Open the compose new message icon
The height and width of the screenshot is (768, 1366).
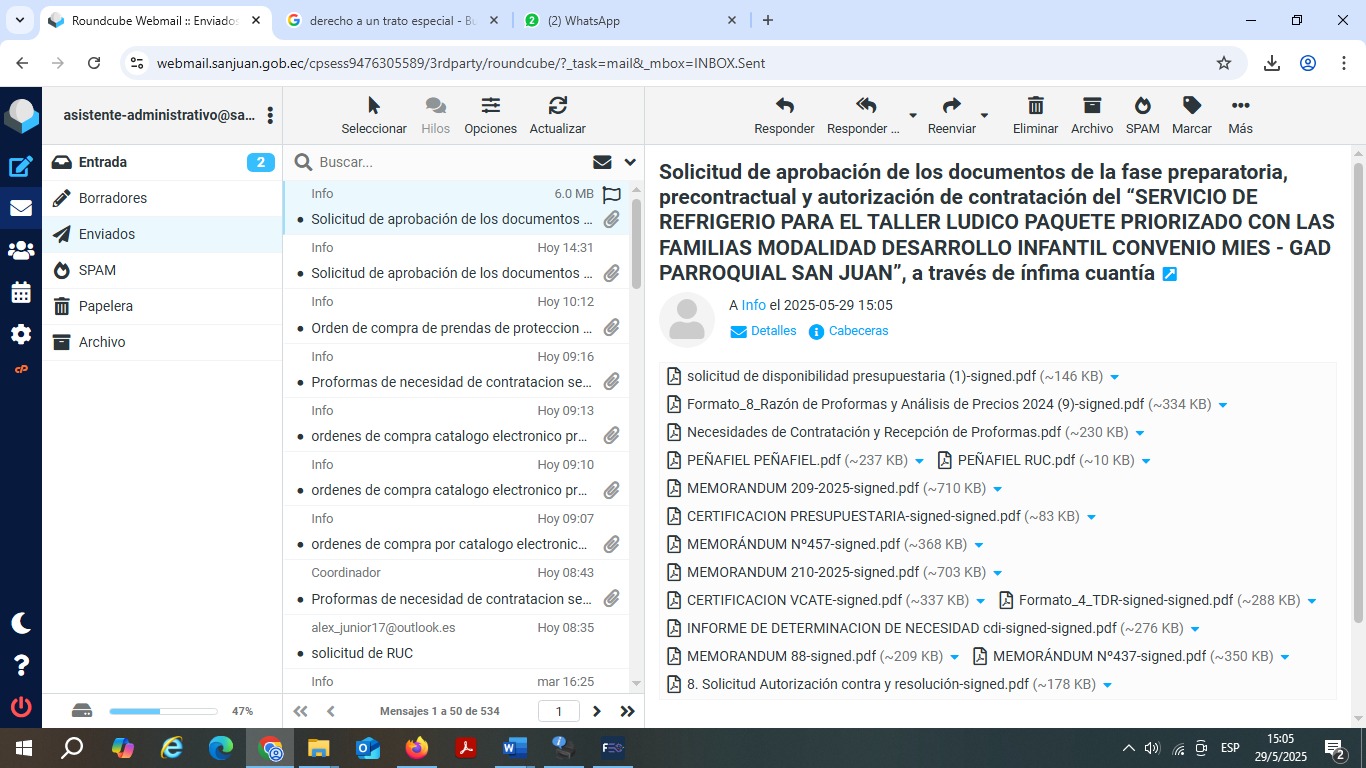[21, 167]
